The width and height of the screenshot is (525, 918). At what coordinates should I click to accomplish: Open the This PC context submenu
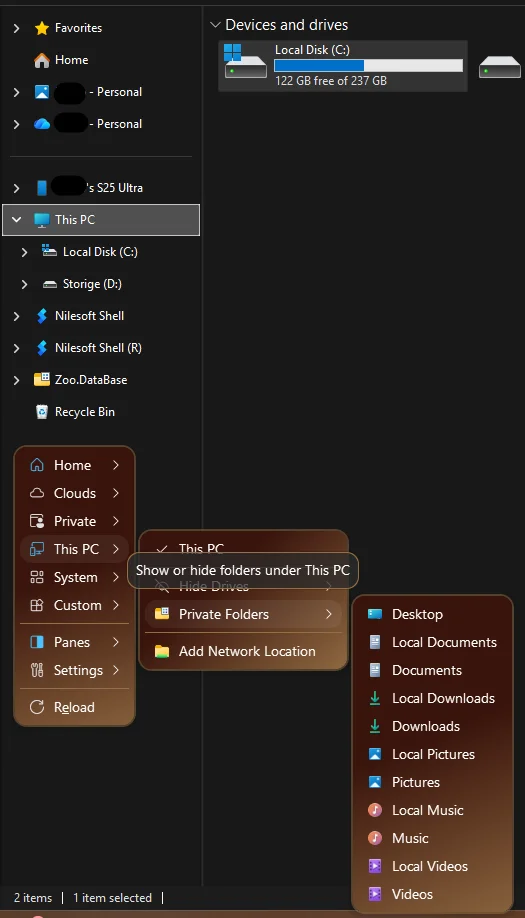(x=74, y=549)
